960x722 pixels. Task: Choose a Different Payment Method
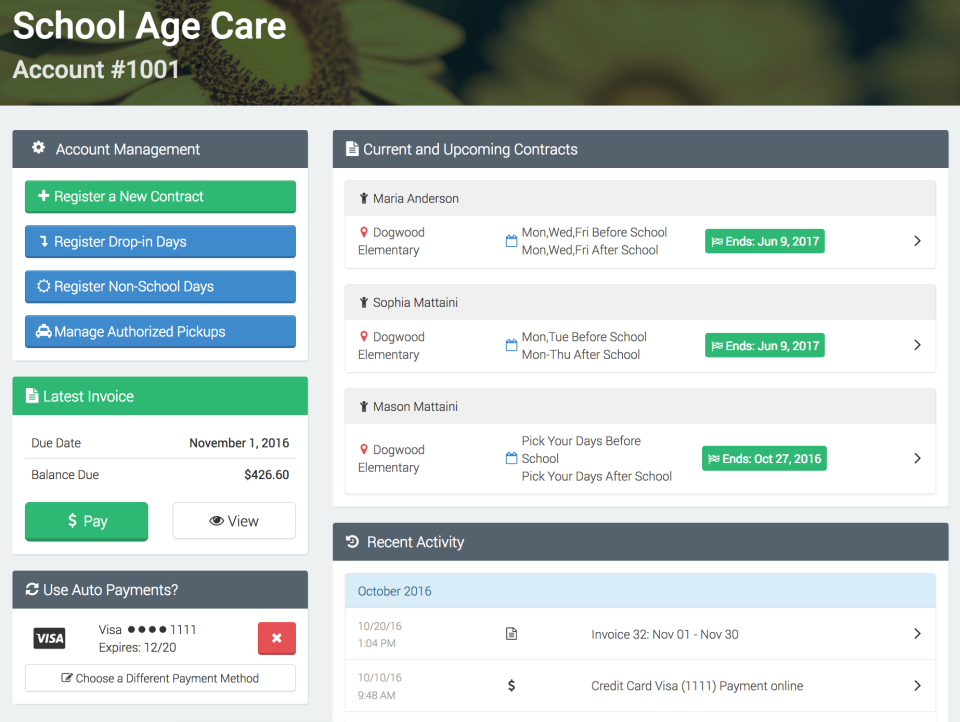point(160,678)
